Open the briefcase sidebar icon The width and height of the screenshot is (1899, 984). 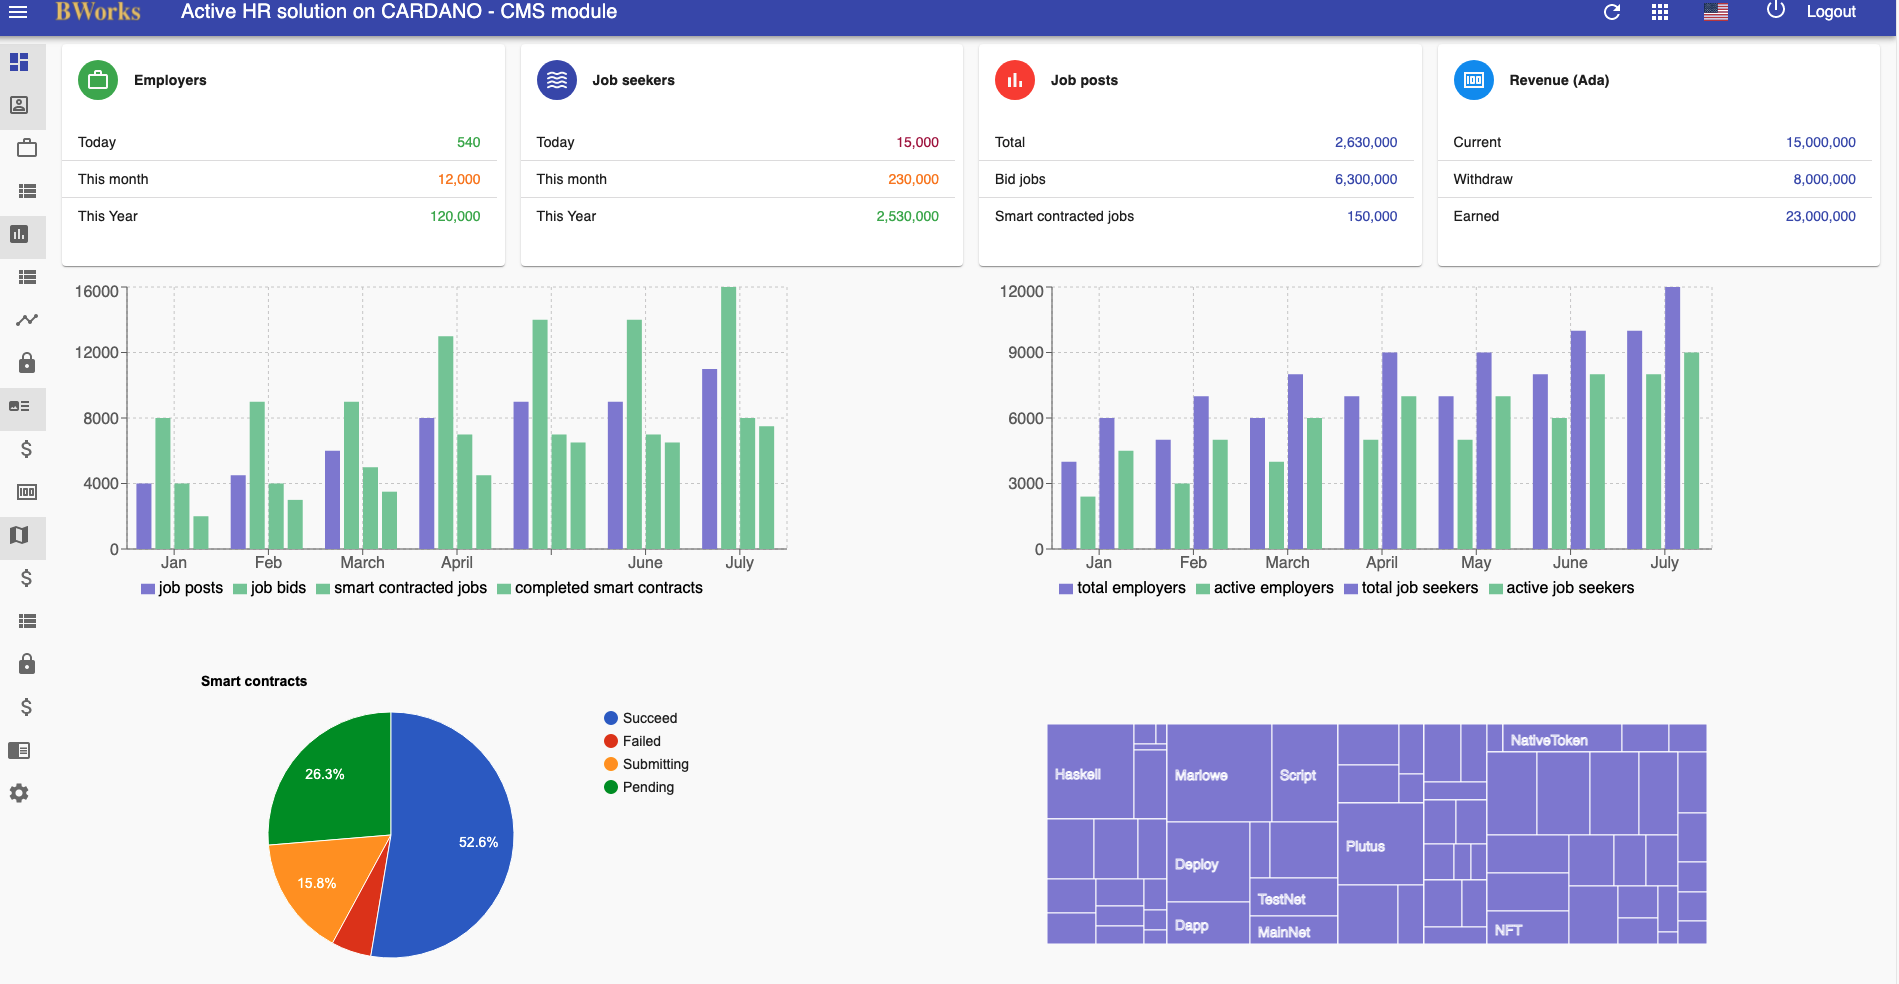[x=27, y=148]
